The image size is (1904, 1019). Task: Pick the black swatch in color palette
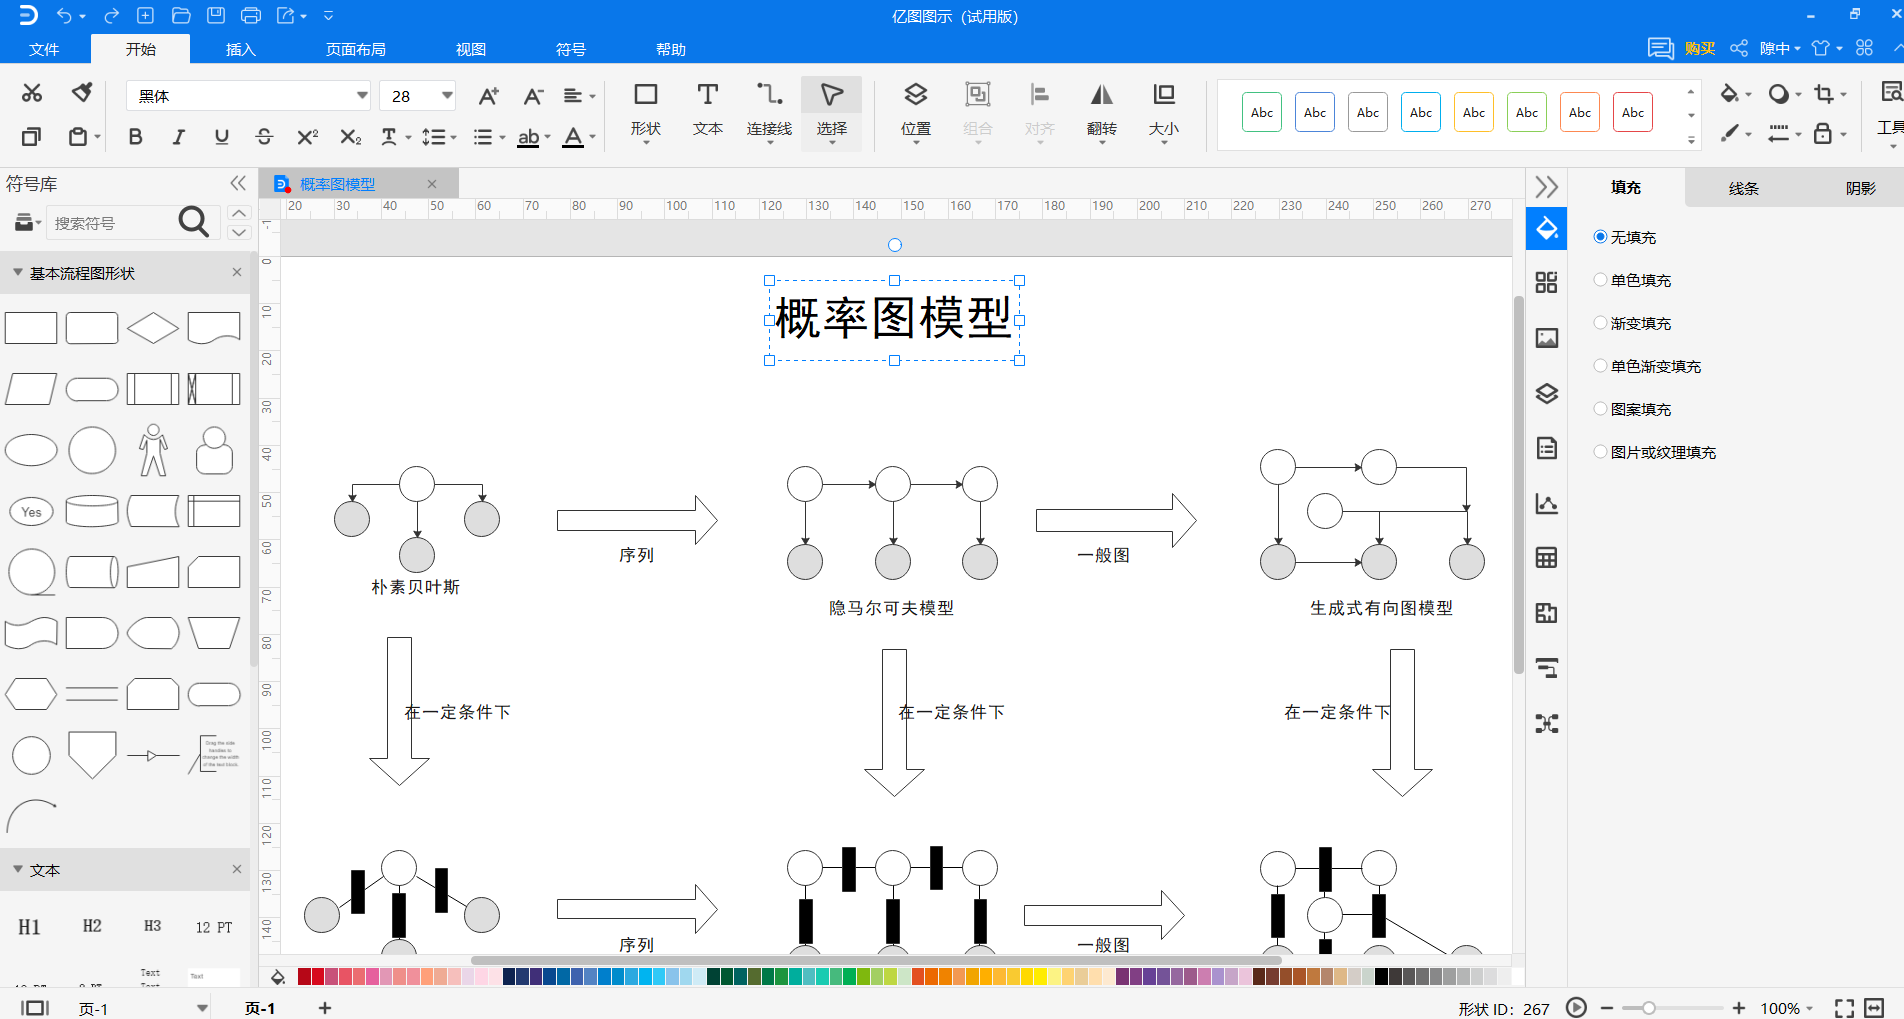[1381, 976]
